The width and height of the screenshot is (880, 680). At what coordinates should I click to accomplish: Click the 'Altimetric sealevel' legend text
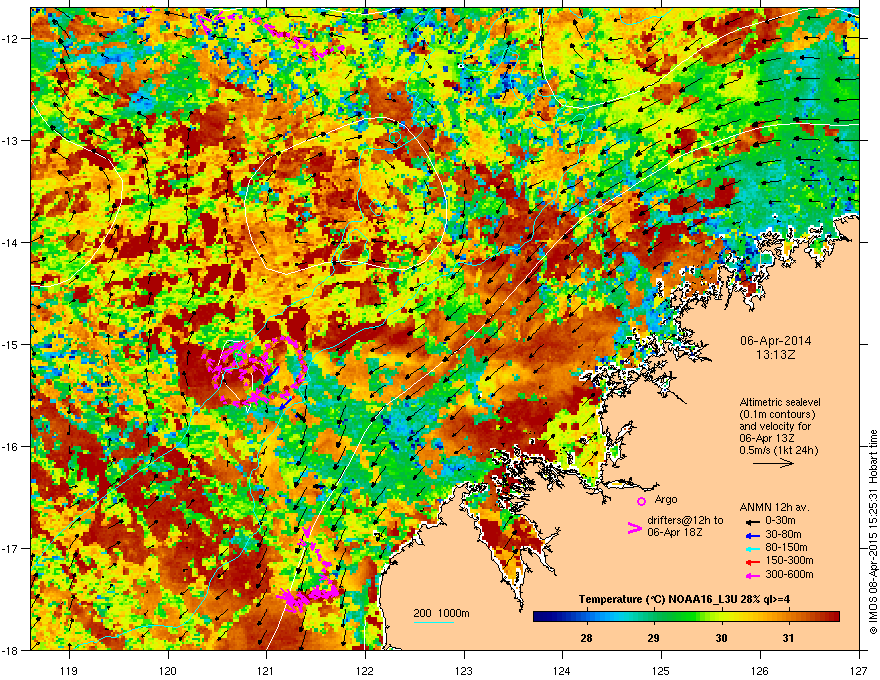click(x=780, y=402)
